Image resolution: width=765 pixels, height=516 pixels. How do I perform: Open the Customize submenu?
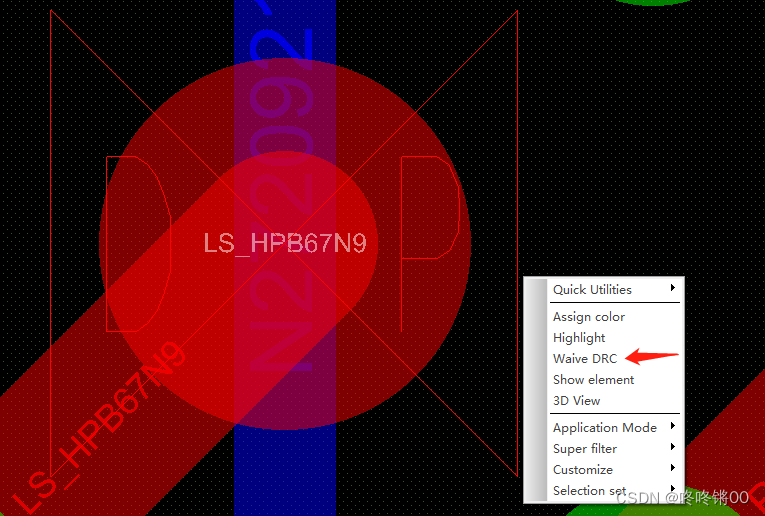point(614,470)
